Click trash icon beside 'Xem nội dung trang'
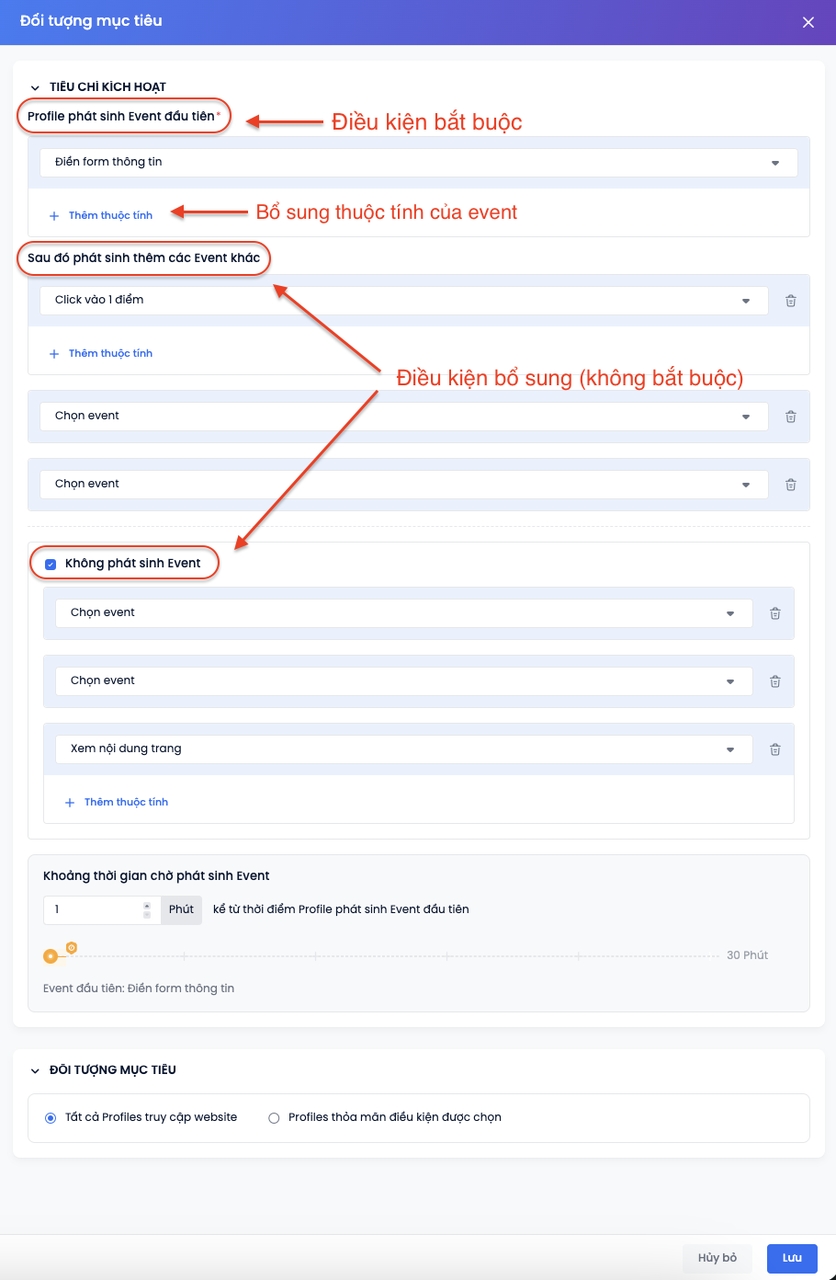Viewport: 836px width, 1280px height. [x=775, y=749]
